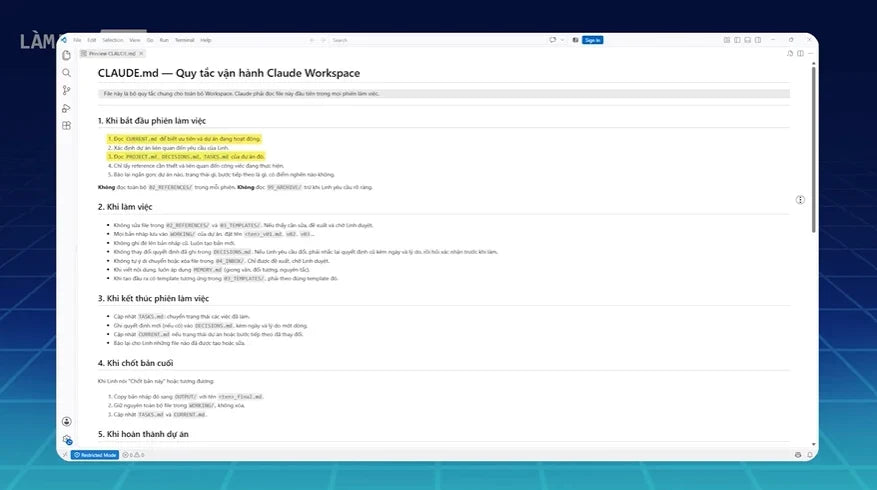Click heading 'CLAUDE.md — Quy tắc vận hành Claude Workspace'
Image resolution: width=877 pixels, height=490 pixels.
click(229, 73)
